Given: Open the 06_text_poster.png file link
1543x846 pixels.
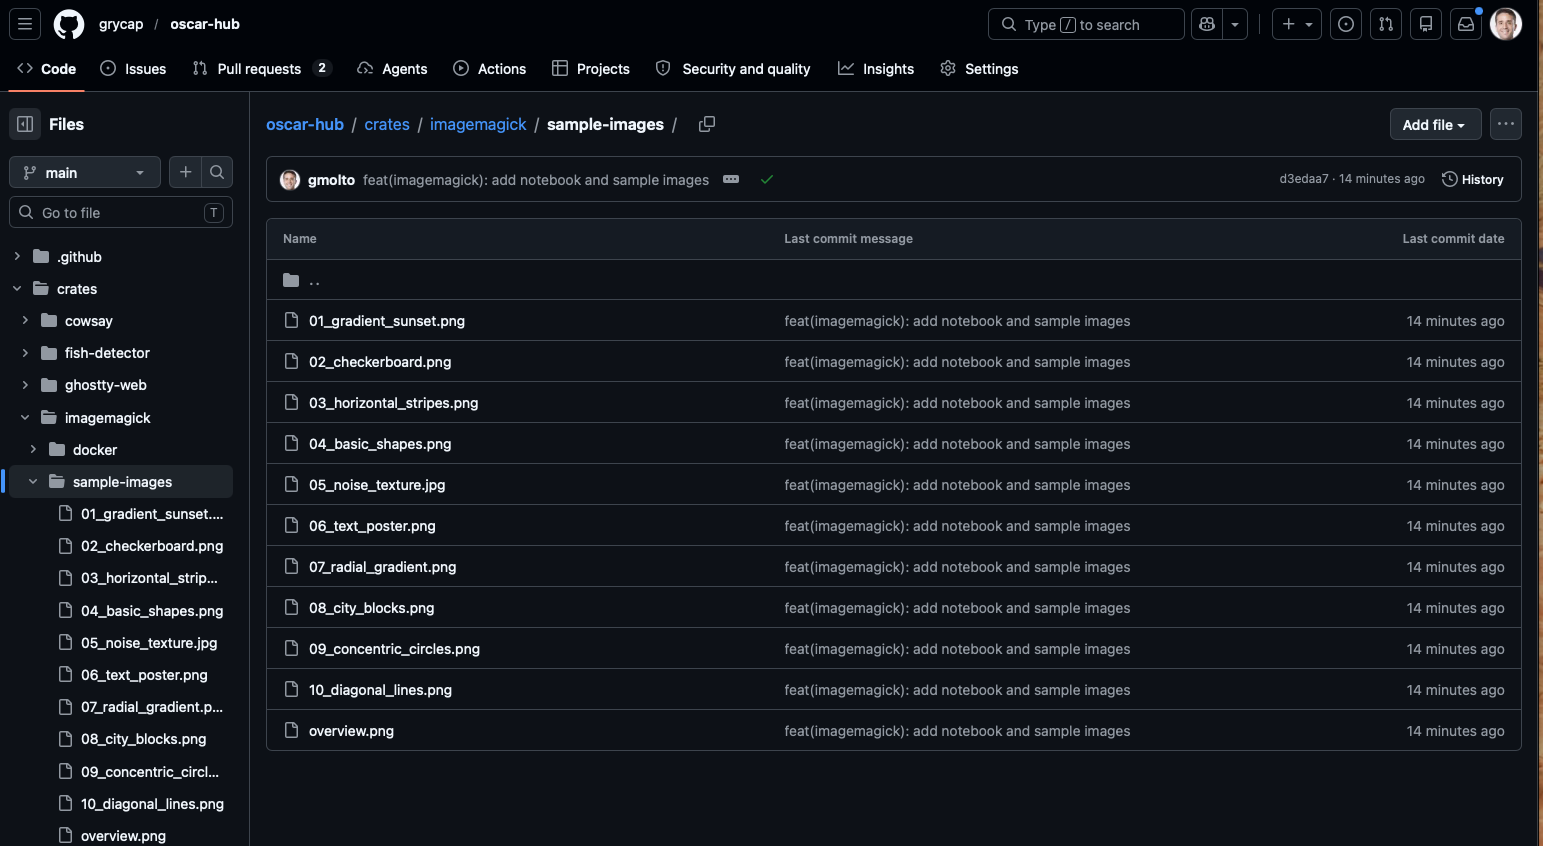Looking at the screenshot, I should tap(372, 526).
